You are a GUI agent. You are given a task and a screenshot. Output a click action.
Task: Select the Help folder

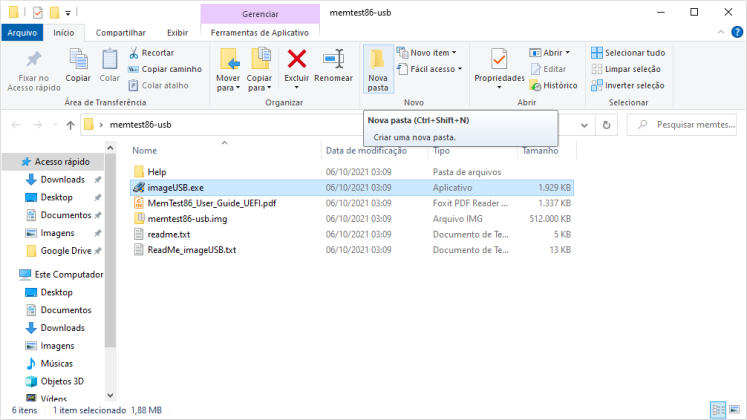click(x=157, y=172)
